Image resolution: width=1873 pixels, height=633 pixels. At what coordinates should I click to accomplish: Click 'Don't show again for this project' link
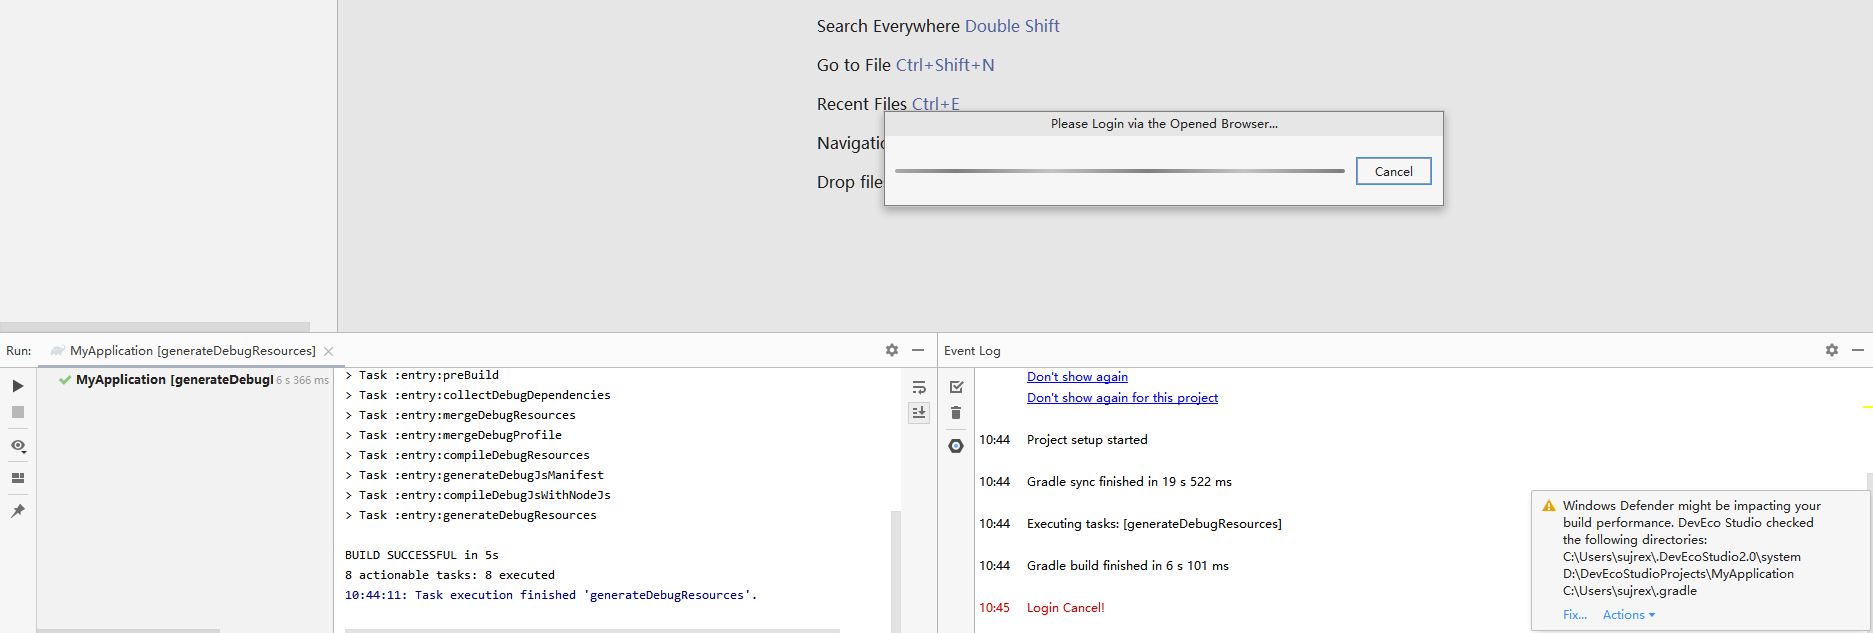tap(1122, 398)
